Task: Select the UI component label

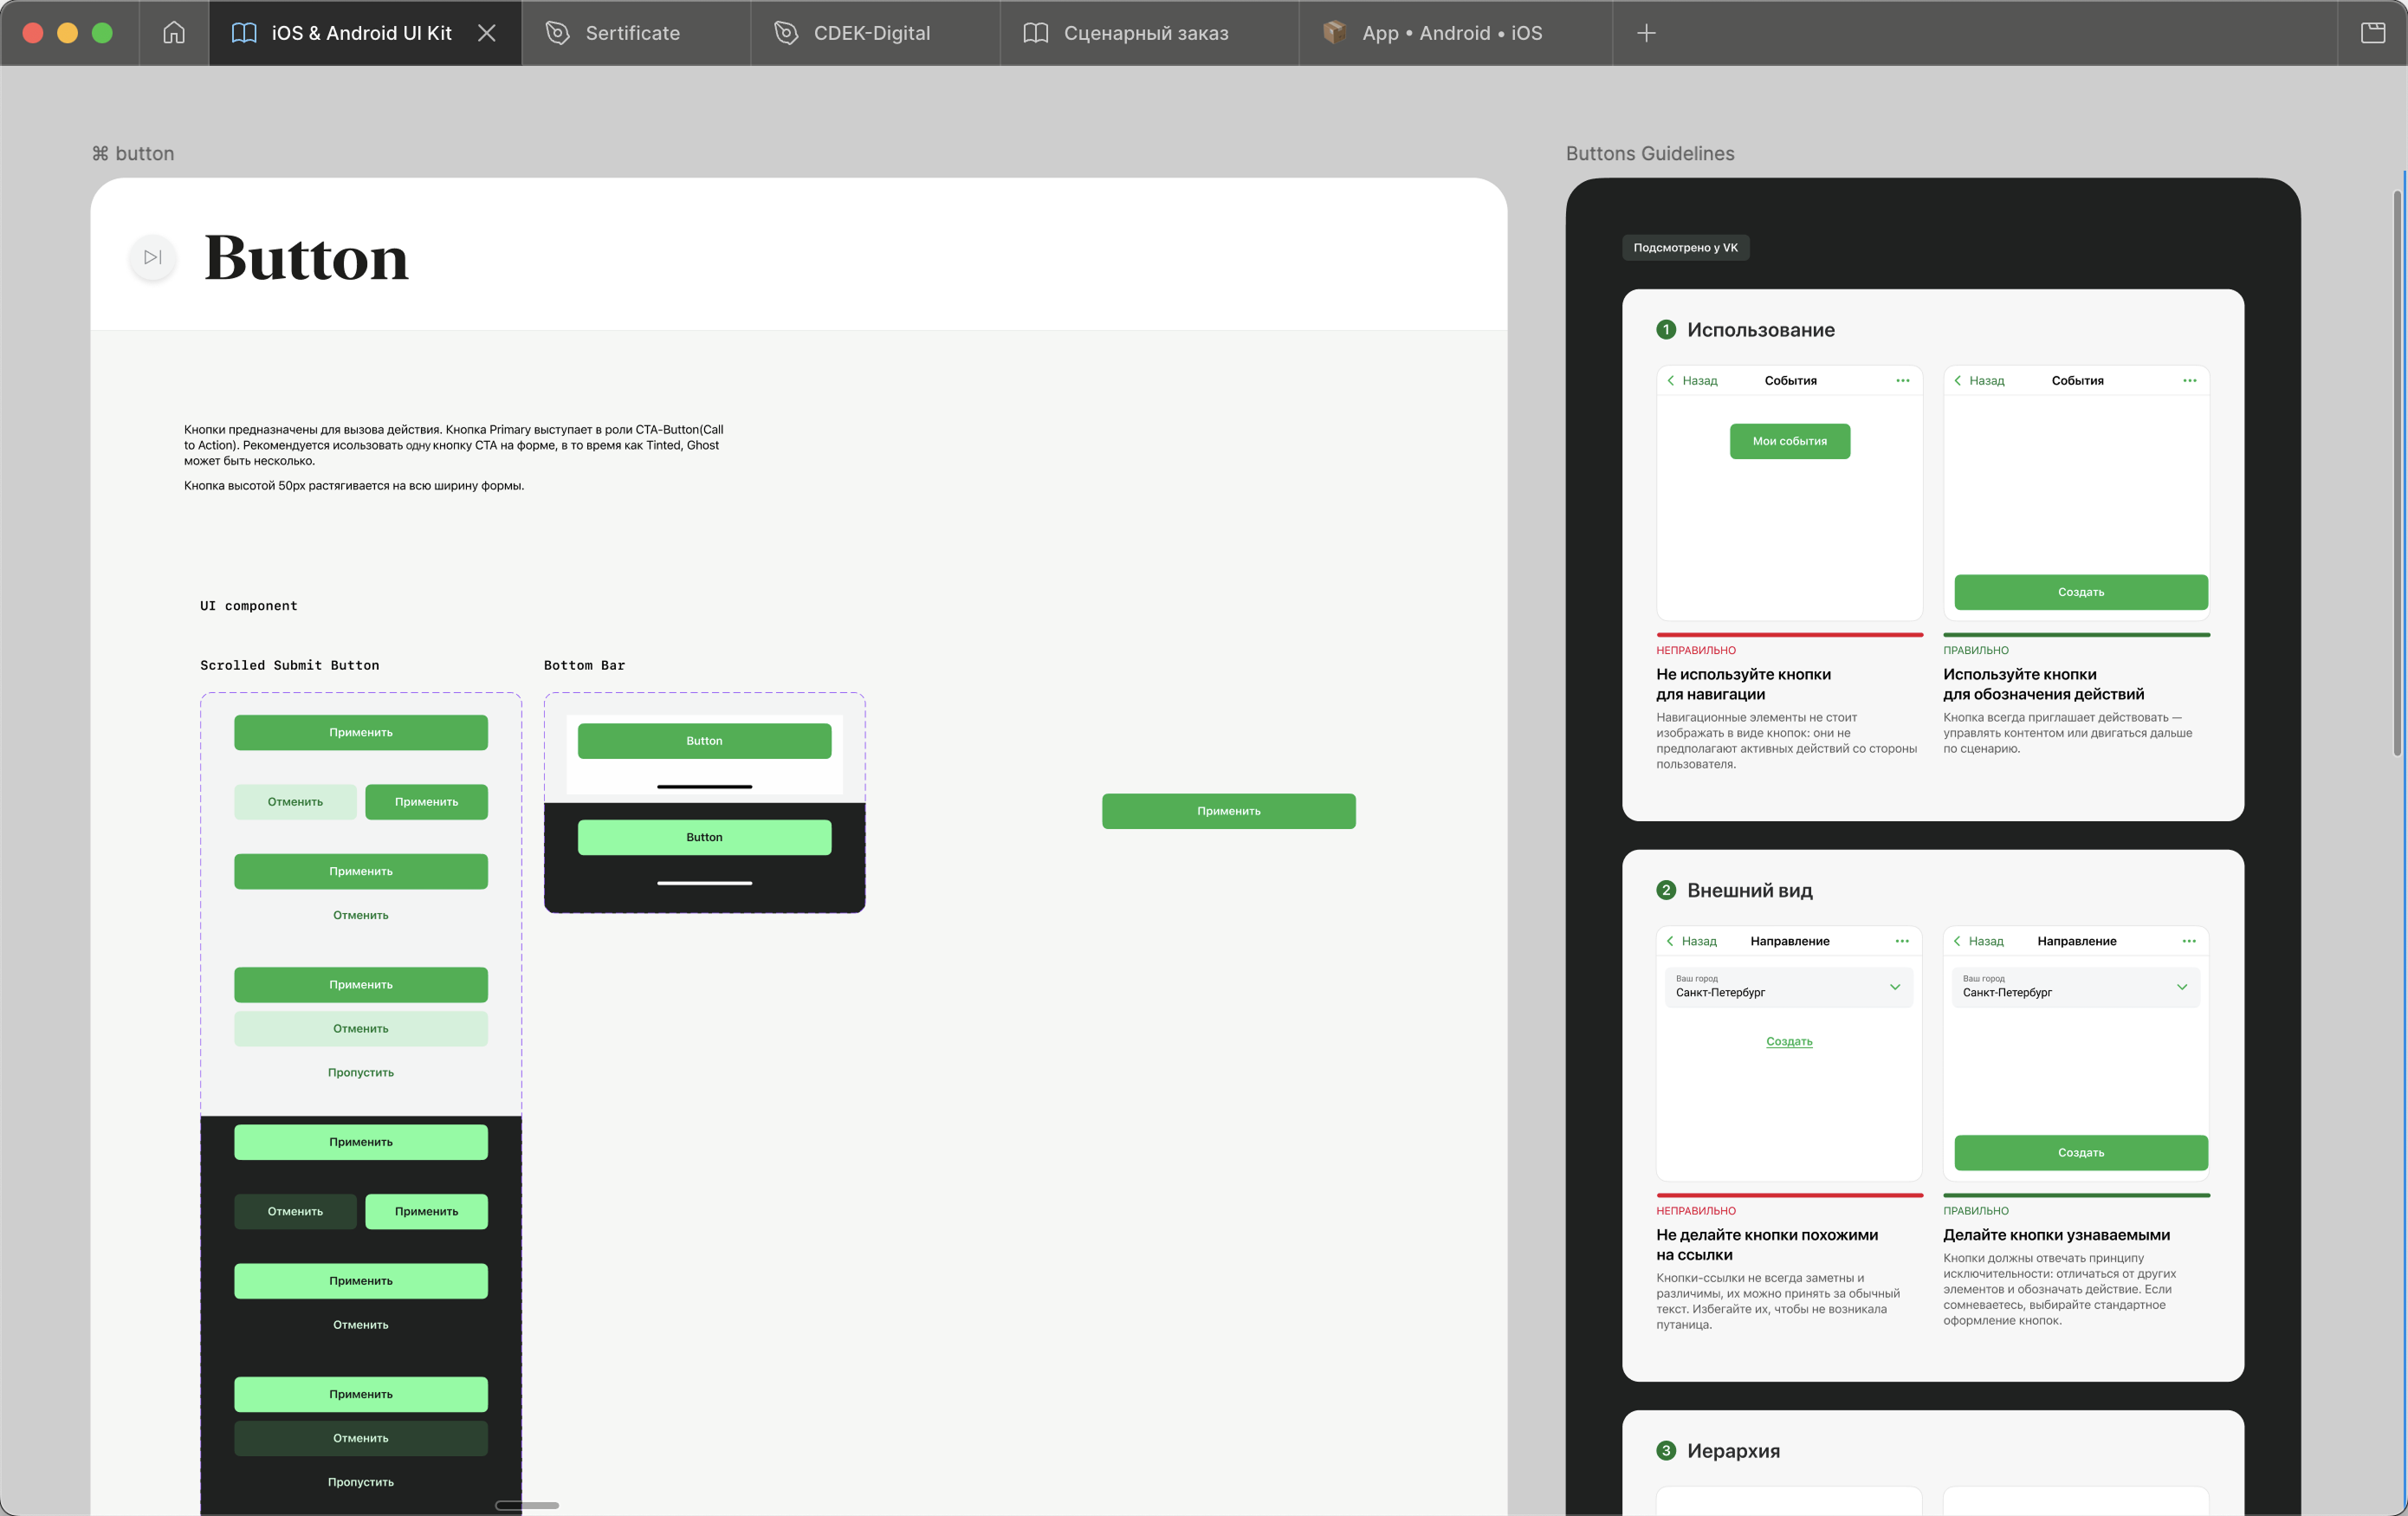Action: click(248, 606)
